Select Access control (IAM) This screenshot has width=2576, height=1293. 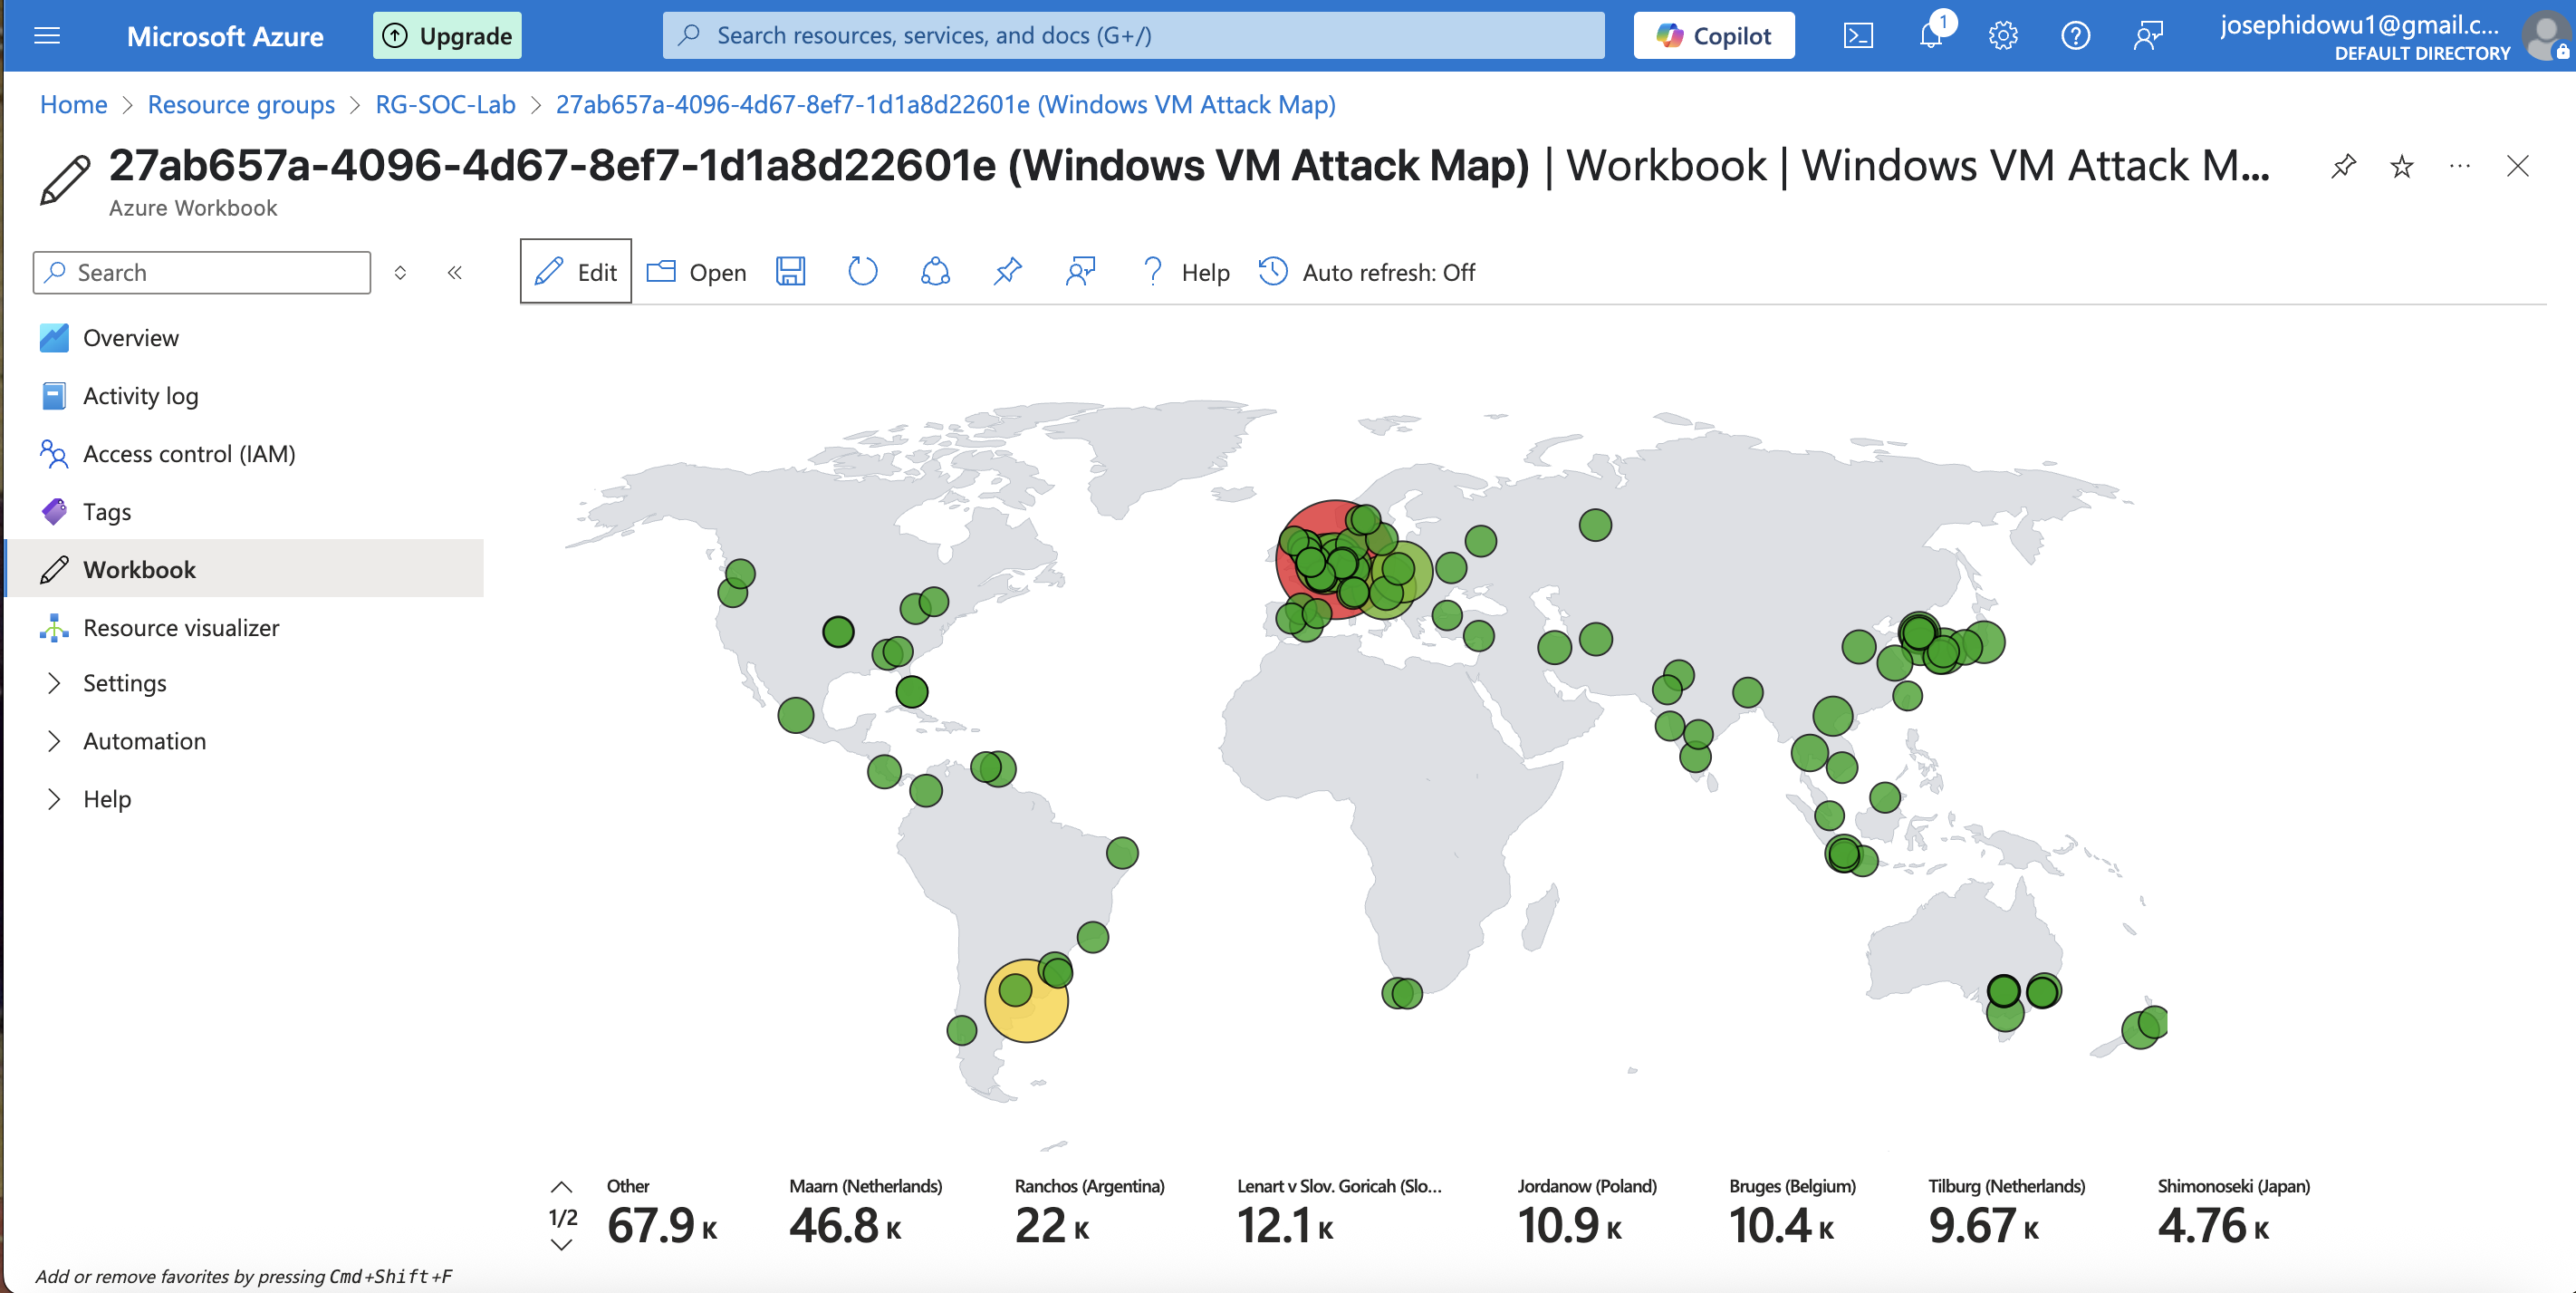tap(189, 454)
